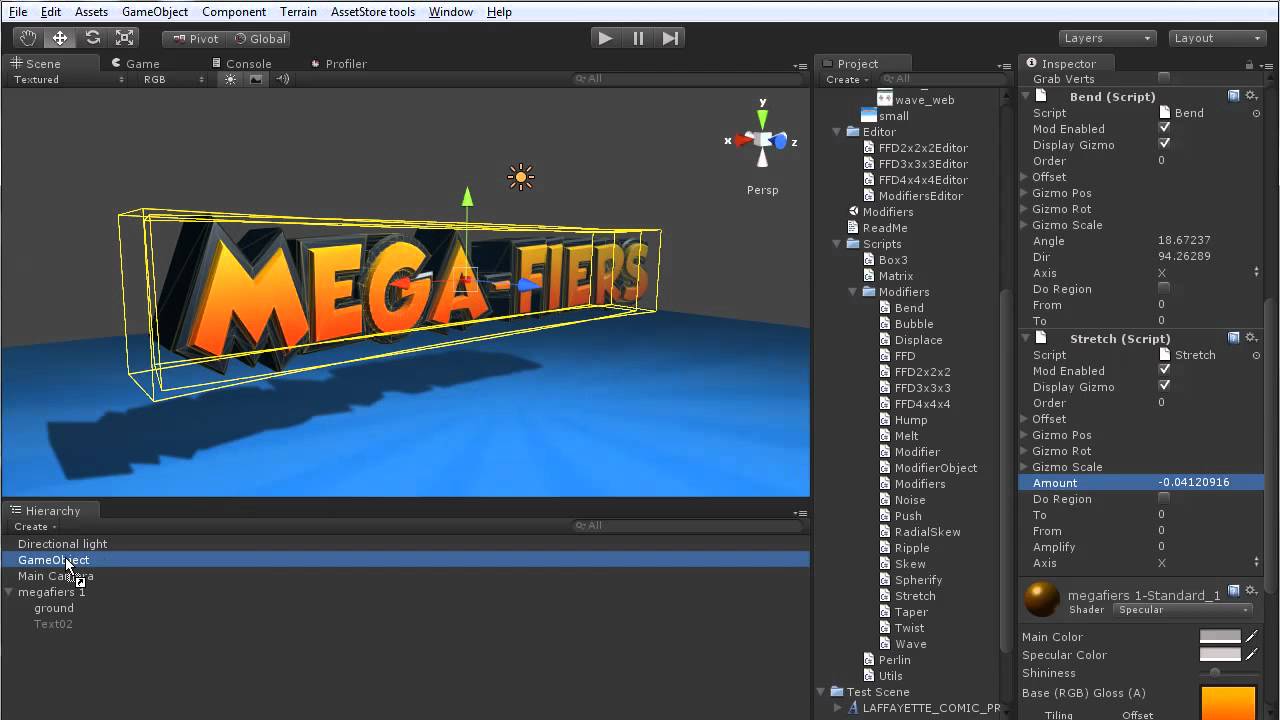This screenshot has height=720, width=1280.
Task: Select Bend script object picker
Action: click(x=1256, y=113)
